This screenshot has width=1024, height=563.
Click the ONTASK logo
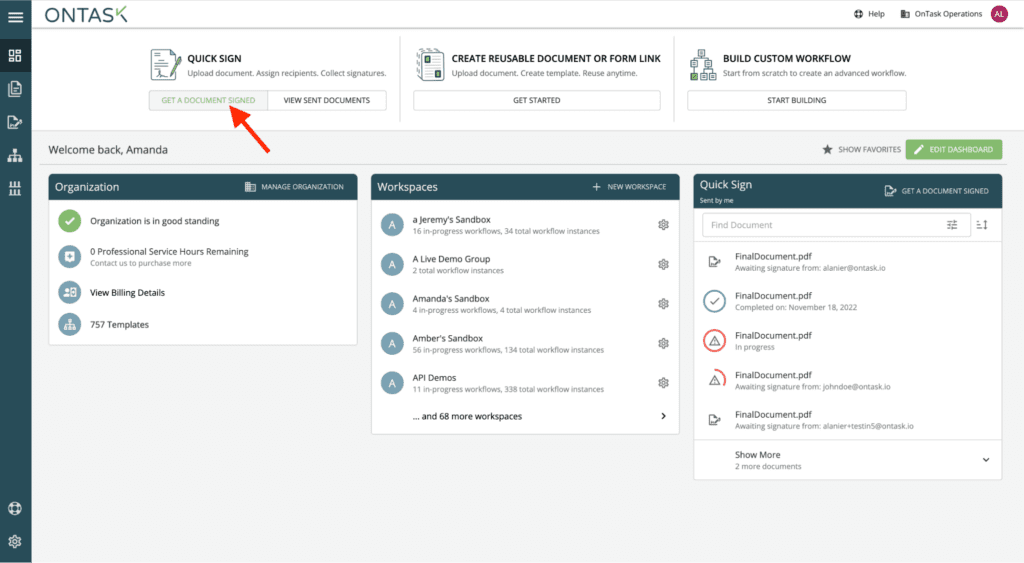point(86,14)
